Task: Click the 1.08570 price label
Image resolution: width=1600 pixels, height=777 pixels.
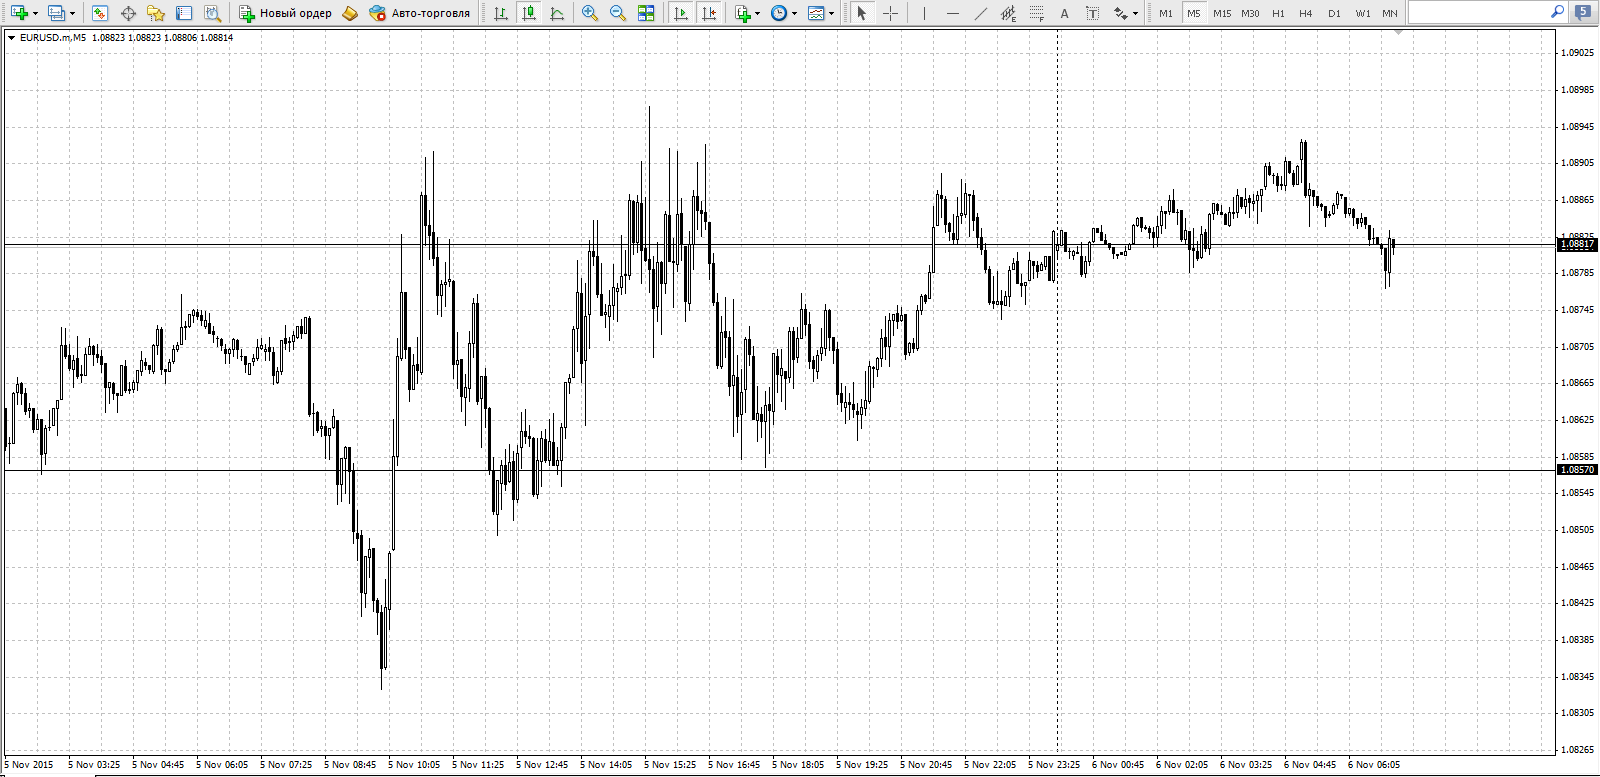Action: pos(1578,470)
